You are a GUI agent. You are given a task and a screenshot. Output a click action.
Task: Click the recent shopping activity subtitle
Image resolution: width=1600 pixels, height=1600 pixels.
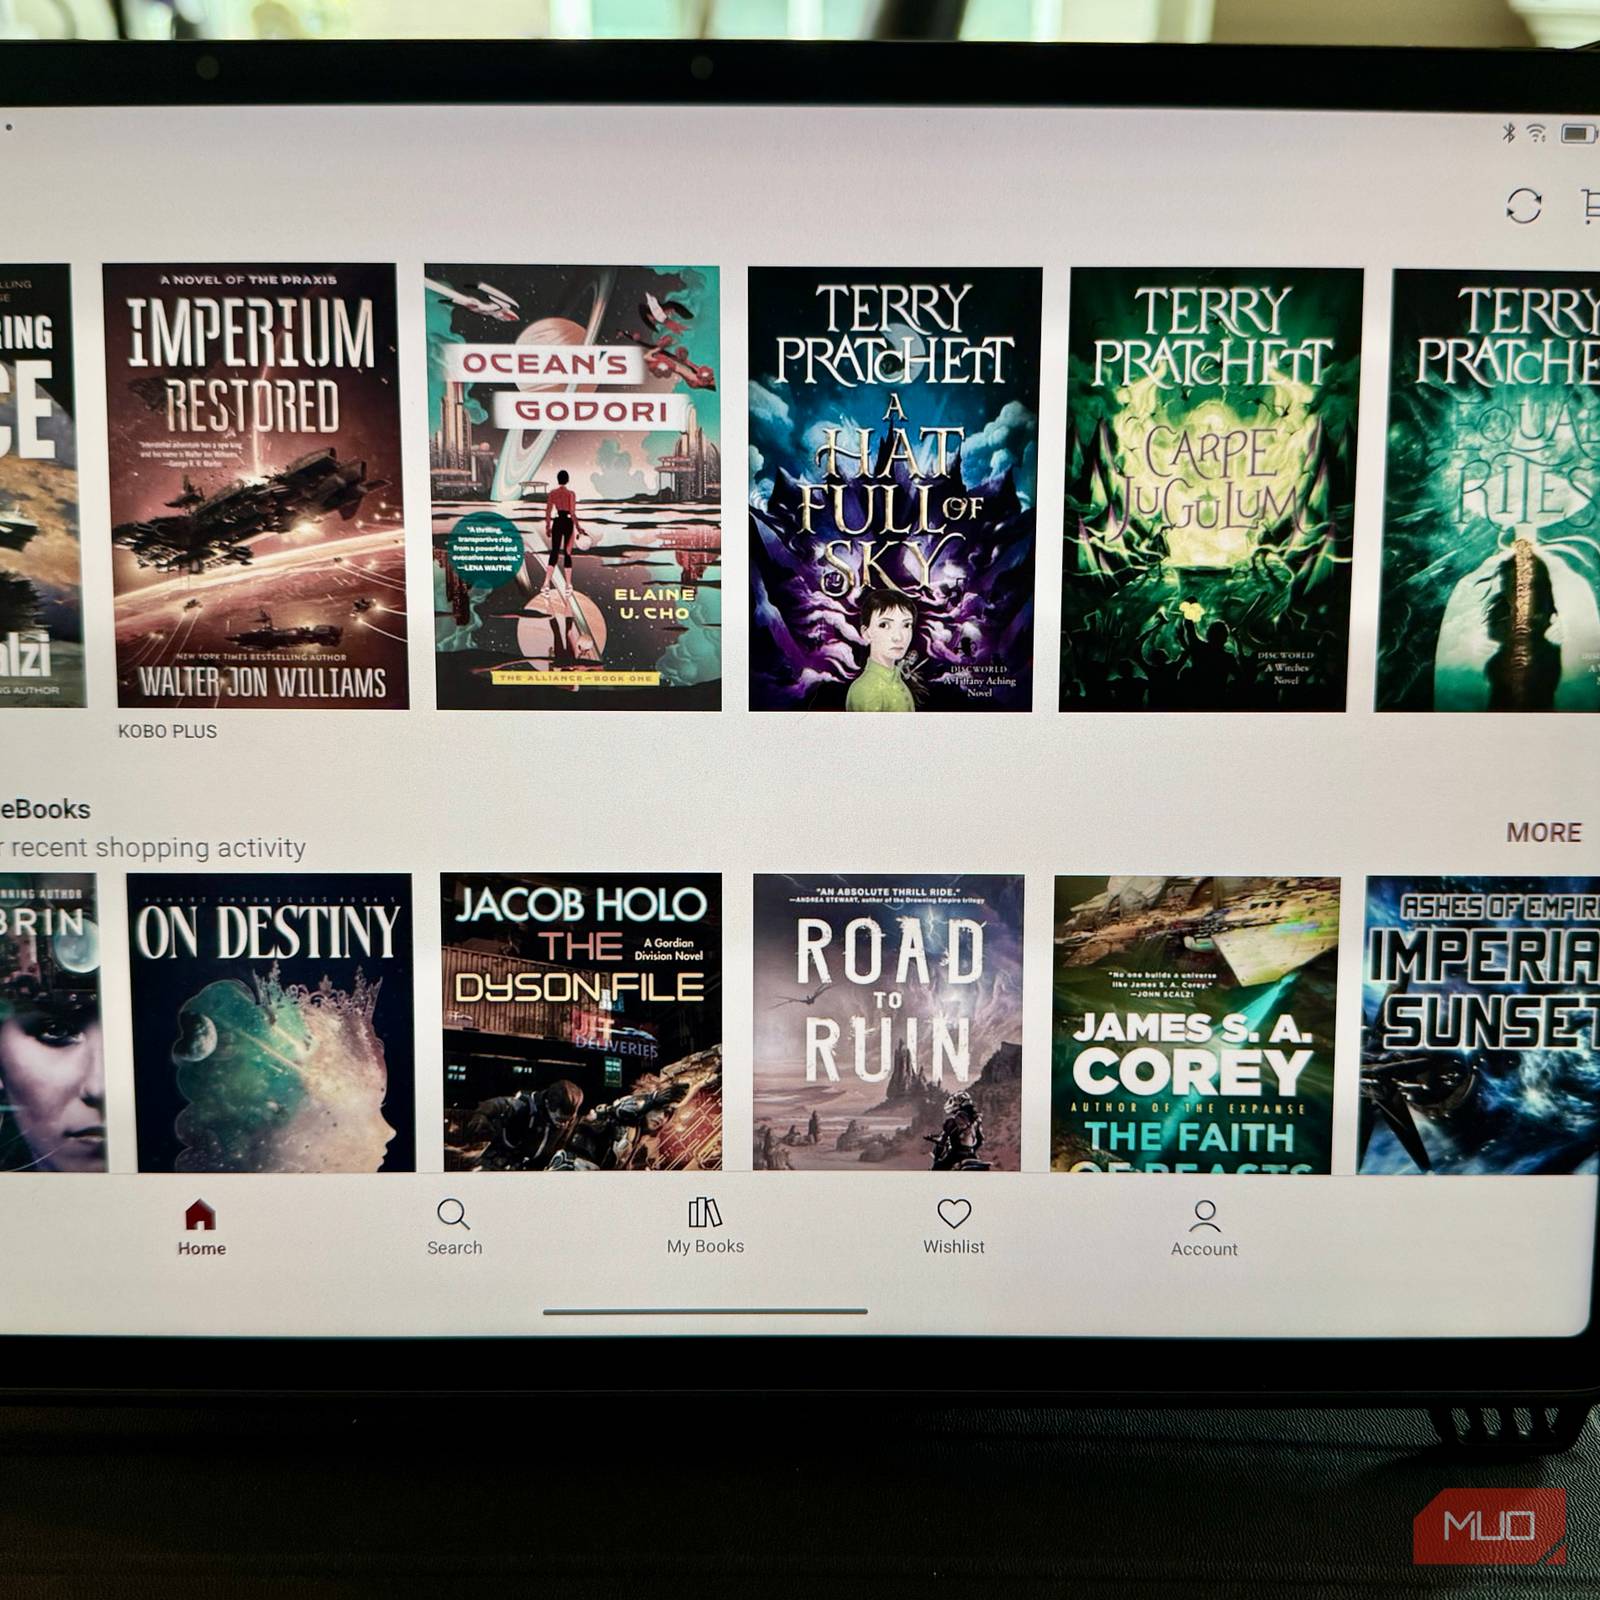coord(153,848)
